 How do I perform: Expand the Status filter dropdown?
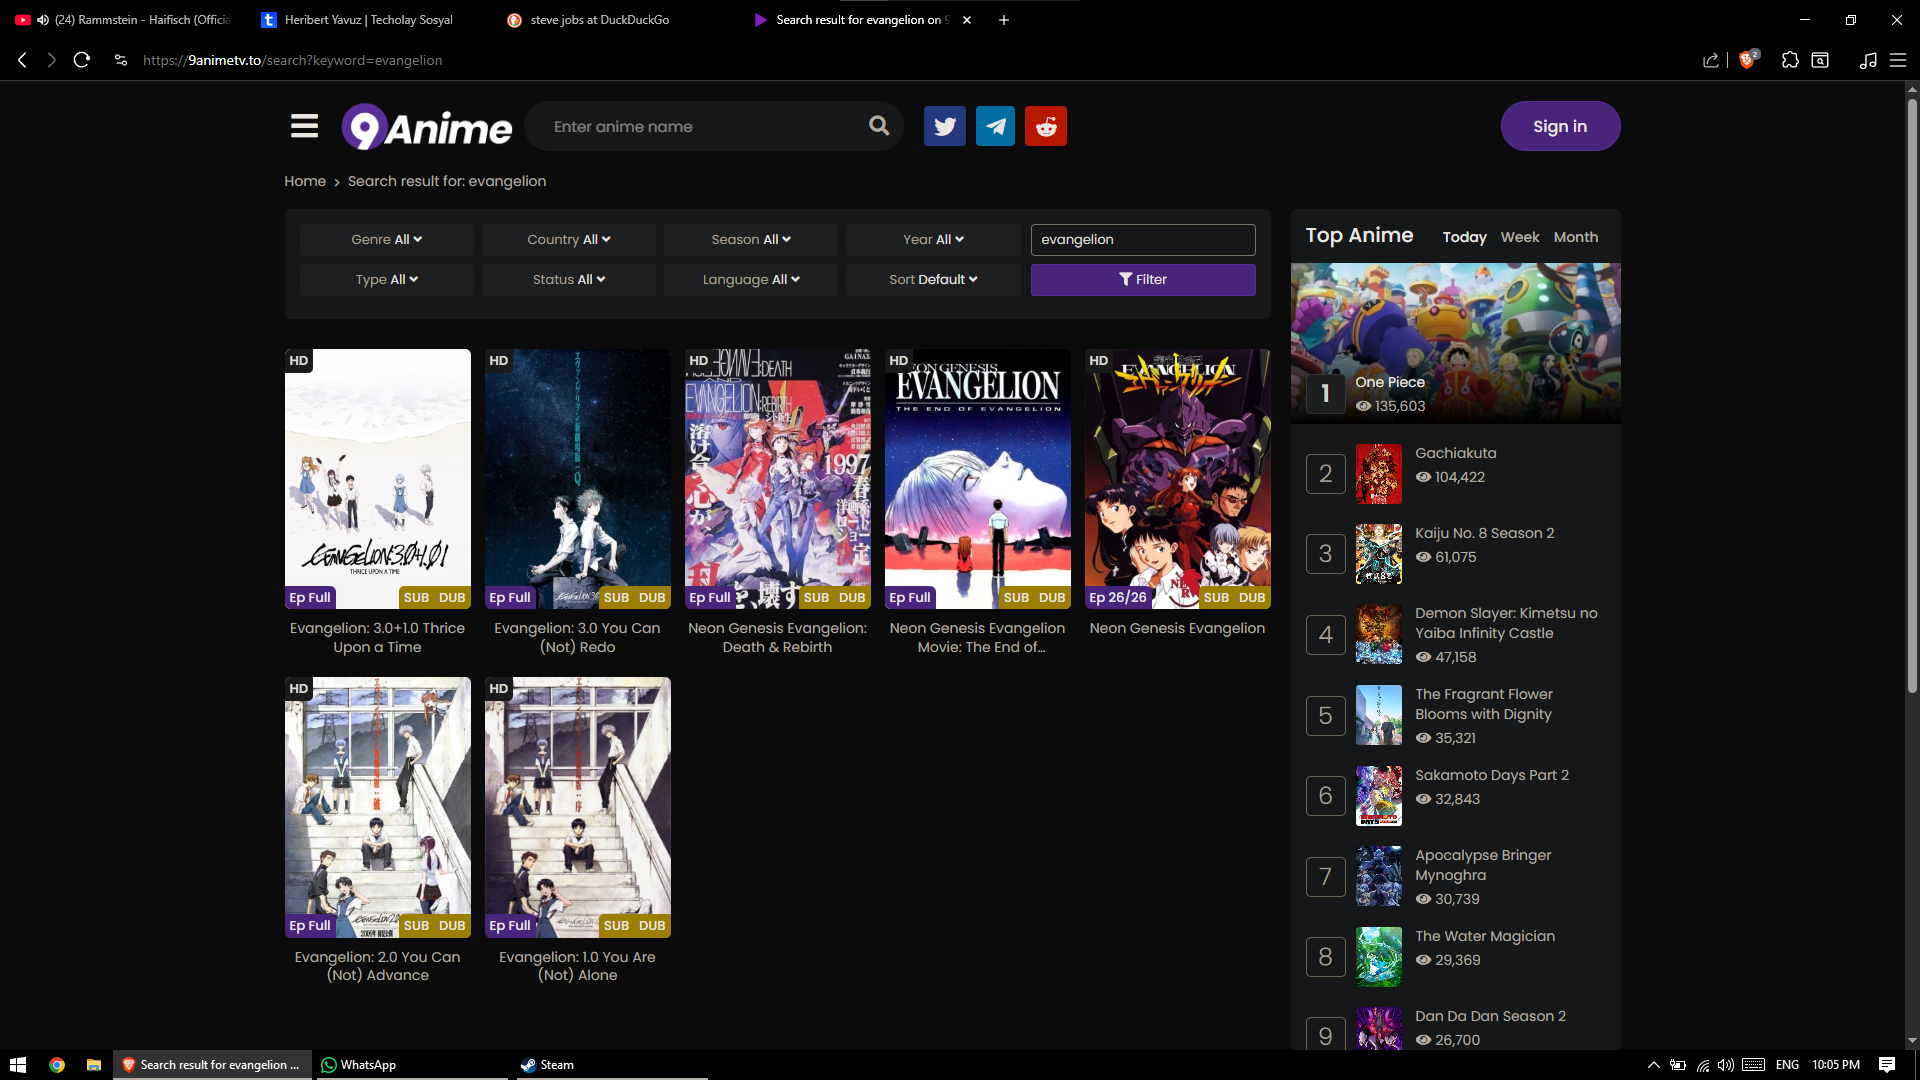tap(569, 280)
